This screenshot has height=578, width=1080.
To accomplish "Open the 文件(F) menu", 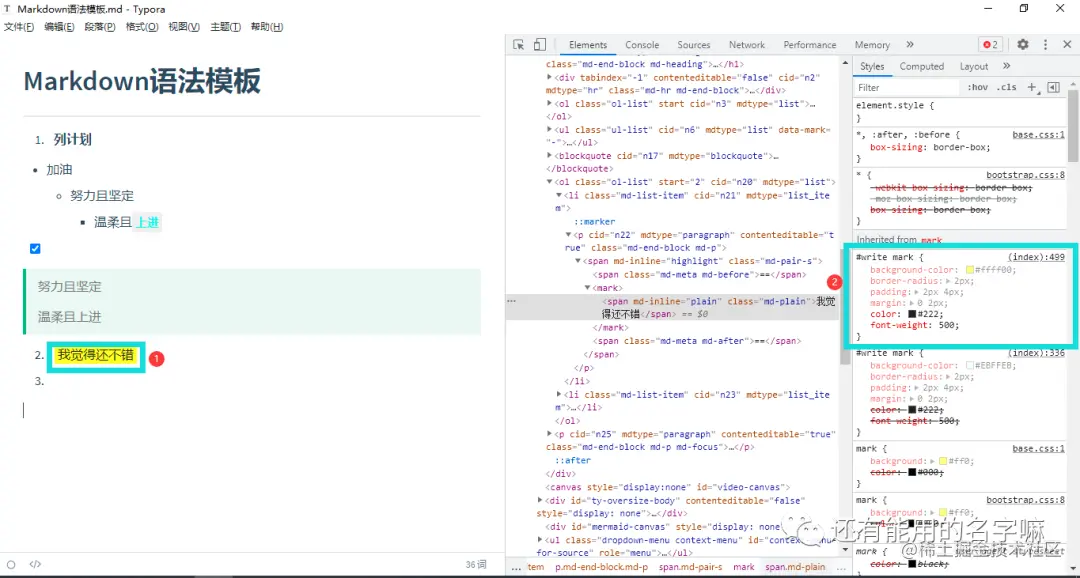I will click(19, 27).
